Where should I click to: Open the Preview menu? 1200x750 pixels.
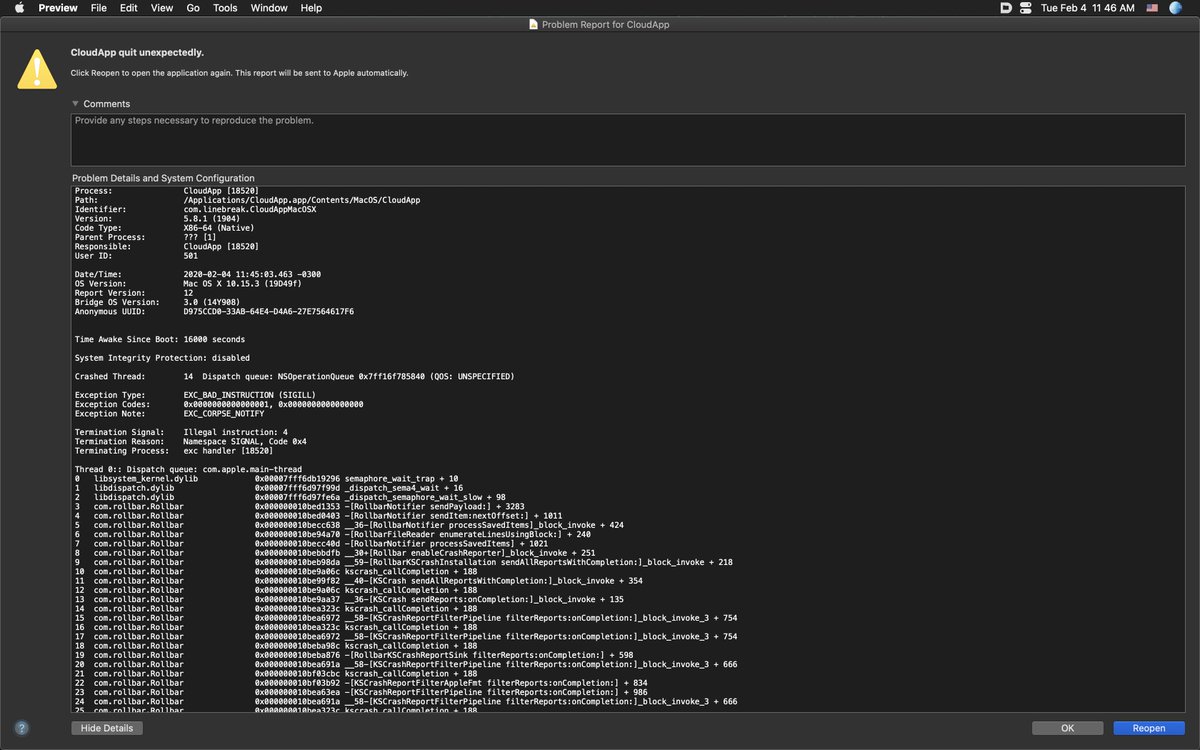tap(58, 7)
